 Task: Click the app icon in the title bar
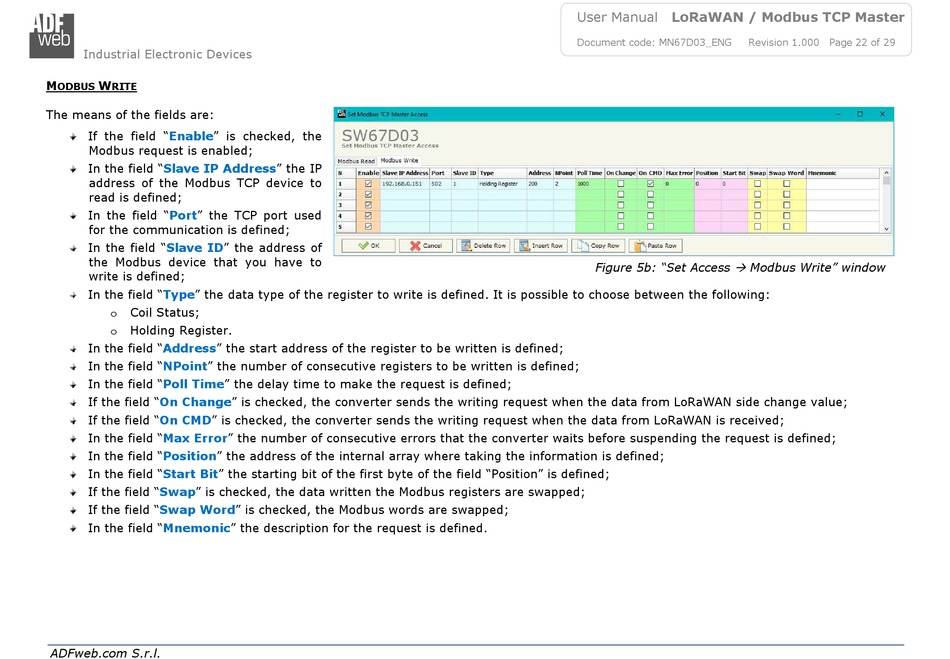(341, 115)
